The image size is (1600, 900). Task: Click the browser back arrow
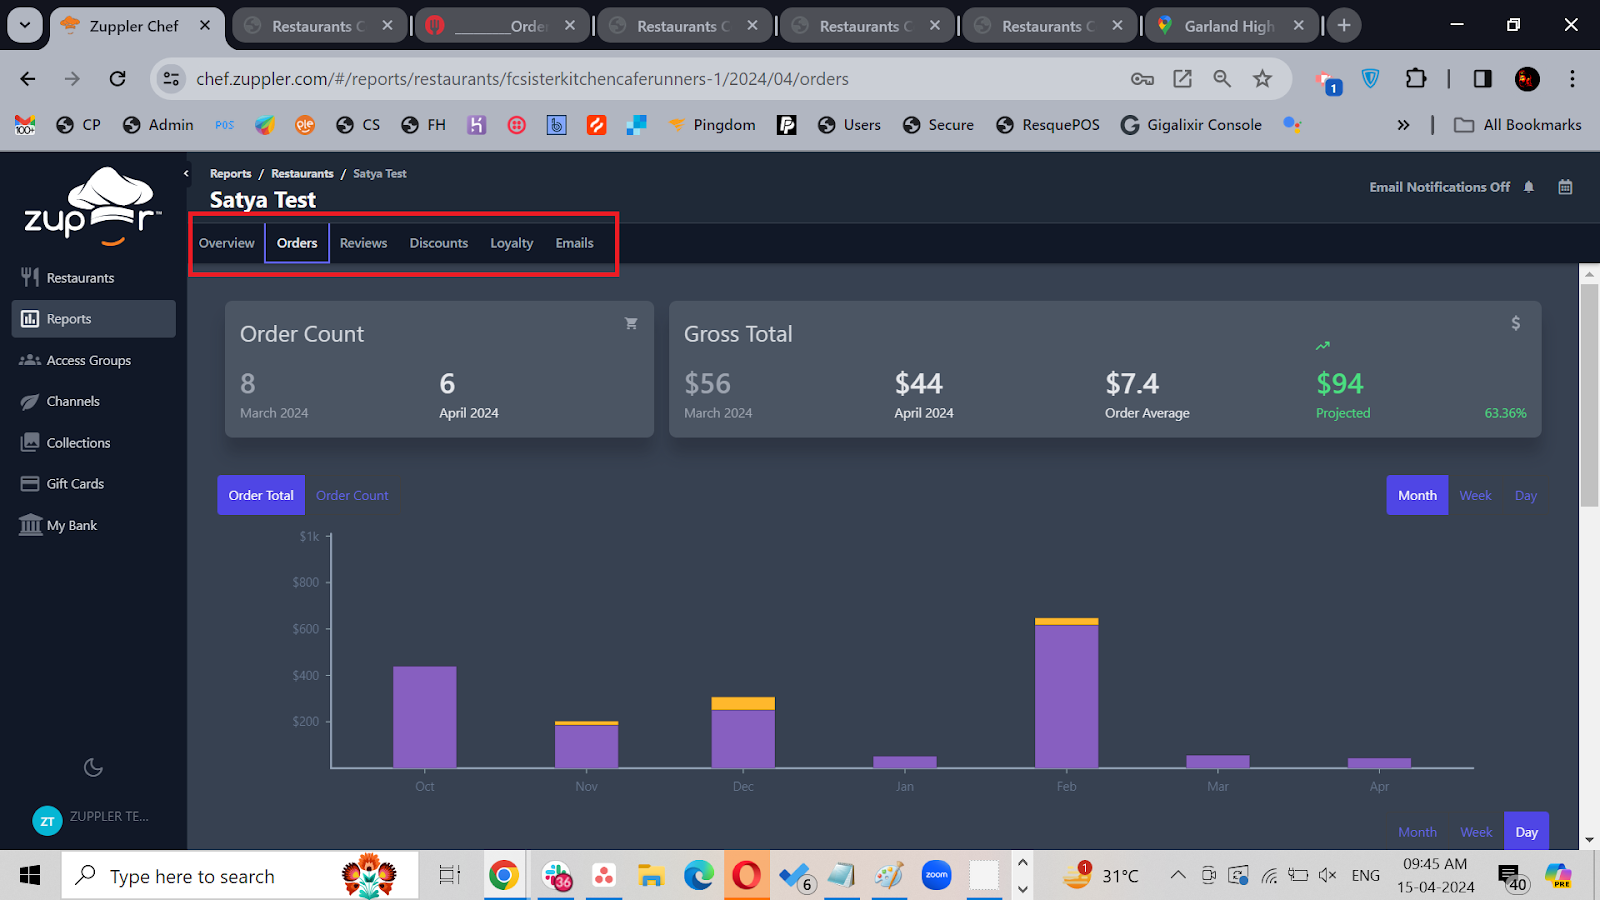(x=28, y=79)
